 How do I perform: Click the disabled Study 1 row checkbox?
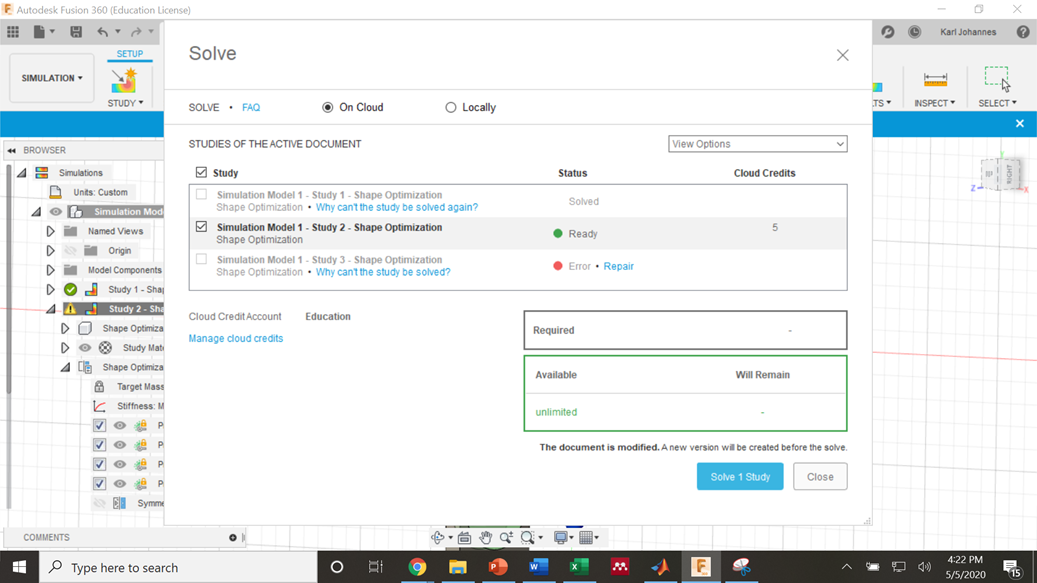click(201, 194)
